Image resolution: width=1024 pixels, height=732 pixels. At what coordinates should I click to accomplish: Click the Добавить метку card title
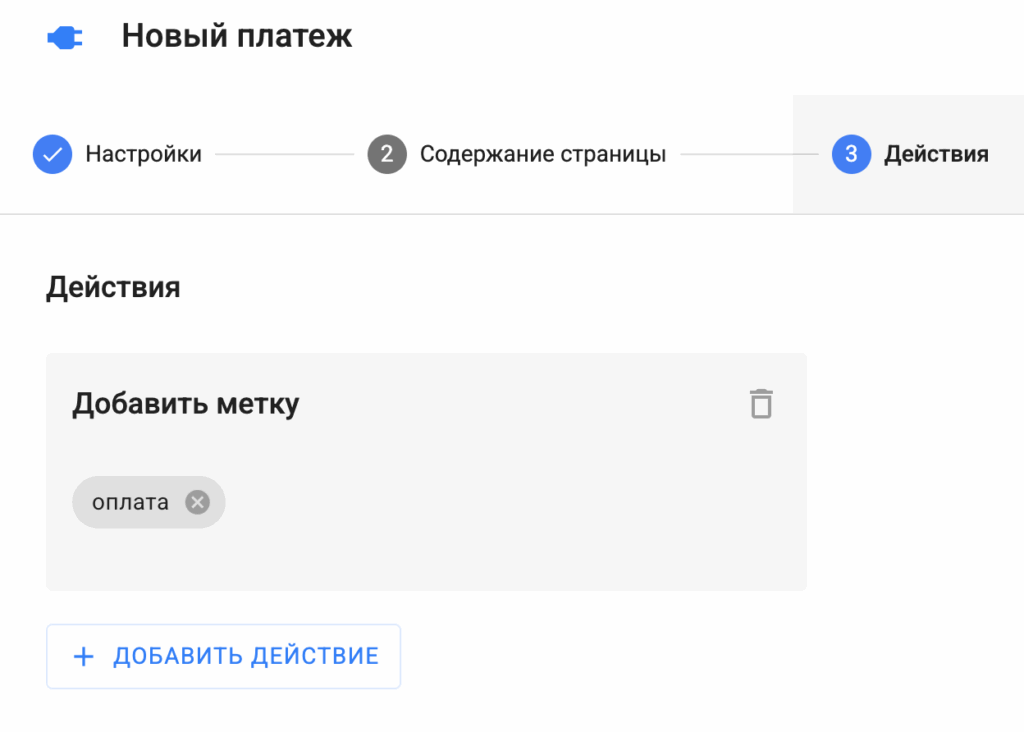(x=185, y=404)
